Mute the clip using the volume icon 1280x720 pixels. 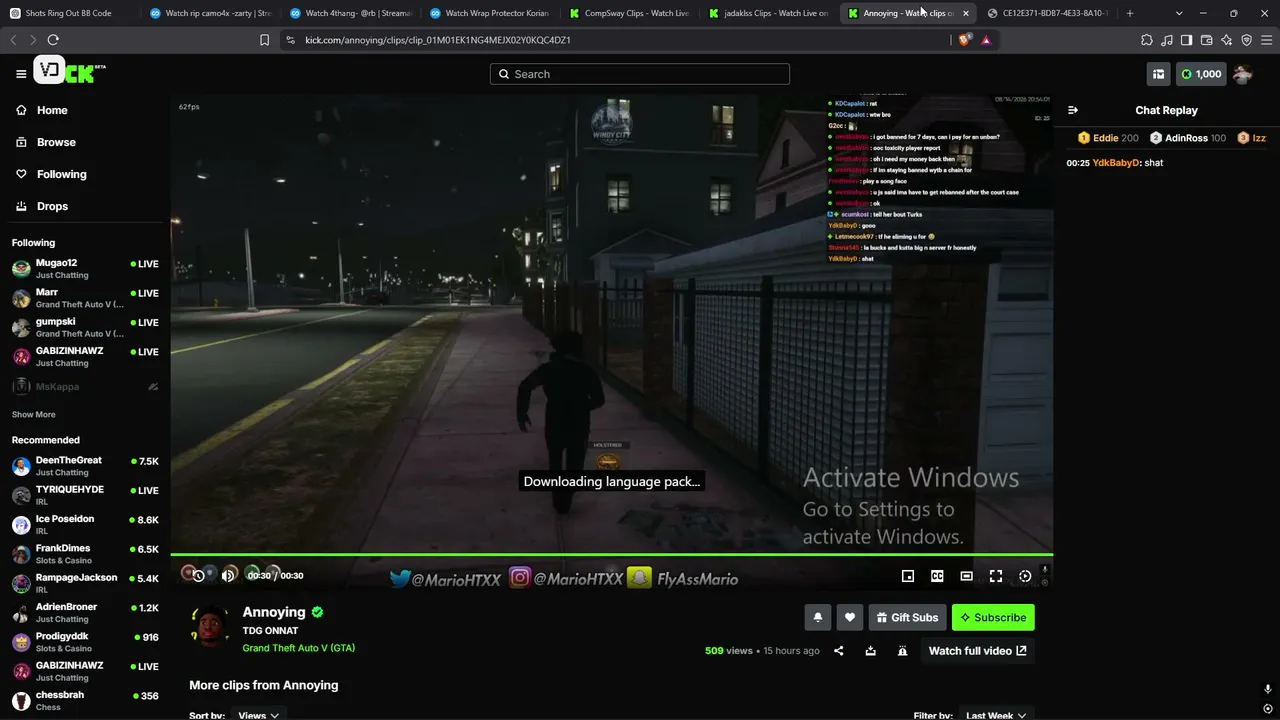[229, 575]
